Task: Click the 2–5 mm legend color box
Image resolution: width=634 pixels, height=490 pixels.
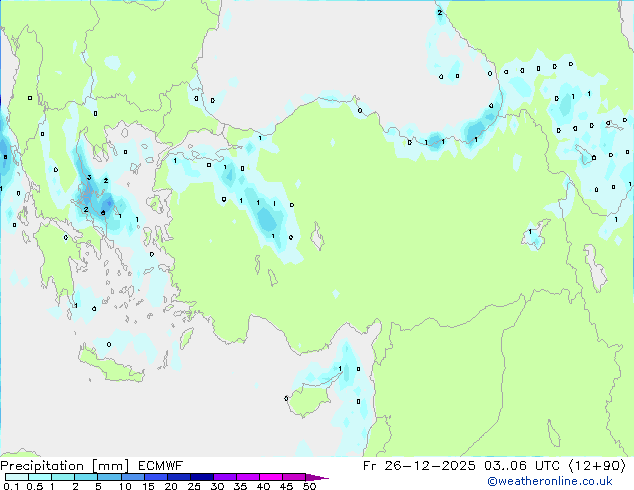Action: coord(86,477)
